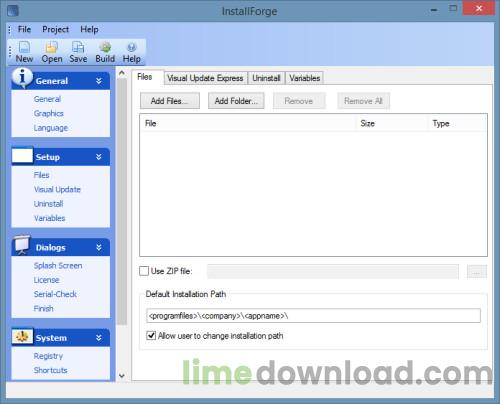Image resolution: width=500 pixels, height=404 pixels.
Task: Switch to the Variables tab
Action: coord(305,78)
